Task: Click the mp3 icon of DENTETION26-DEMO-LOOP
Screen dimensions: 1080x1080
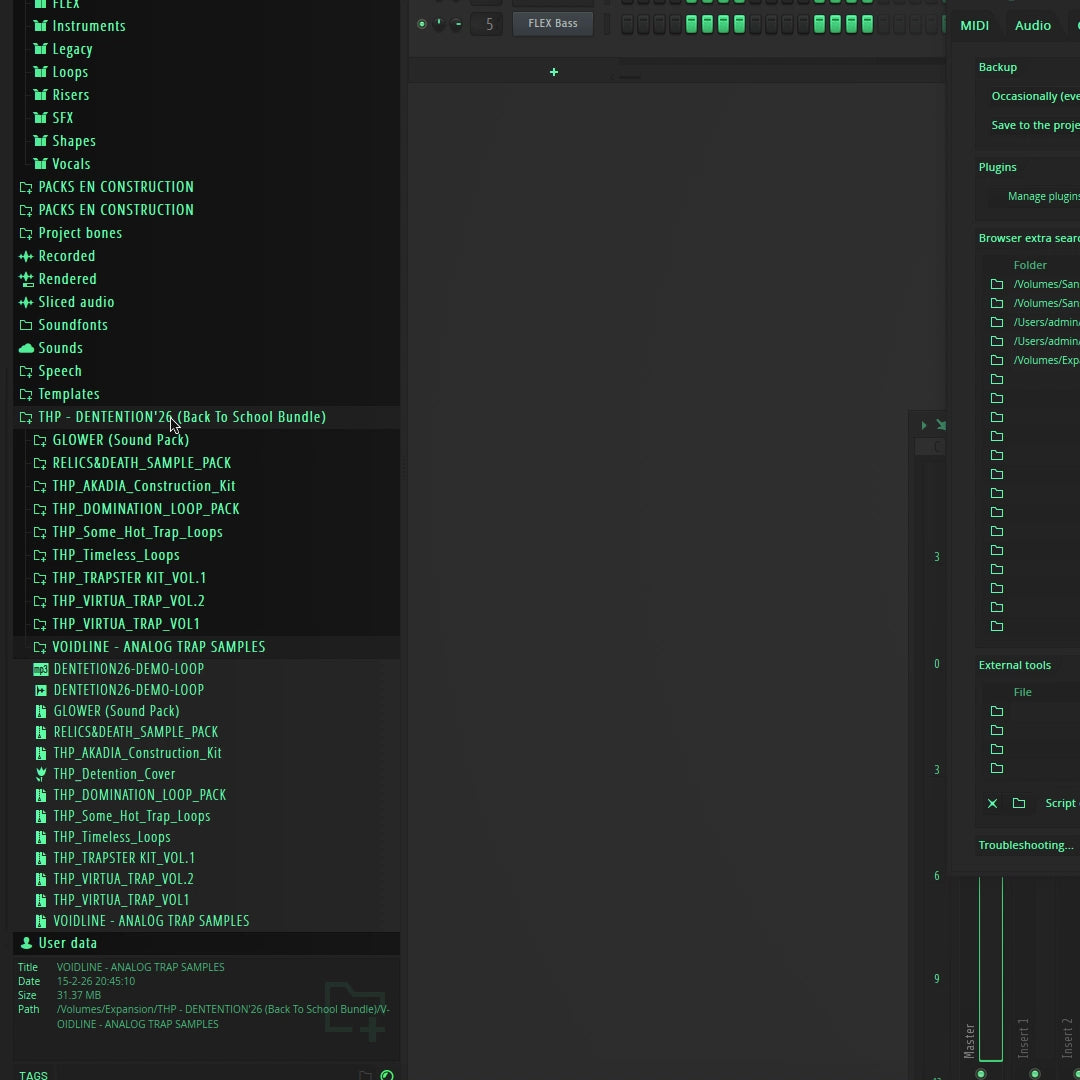Action: click(41, 669)
